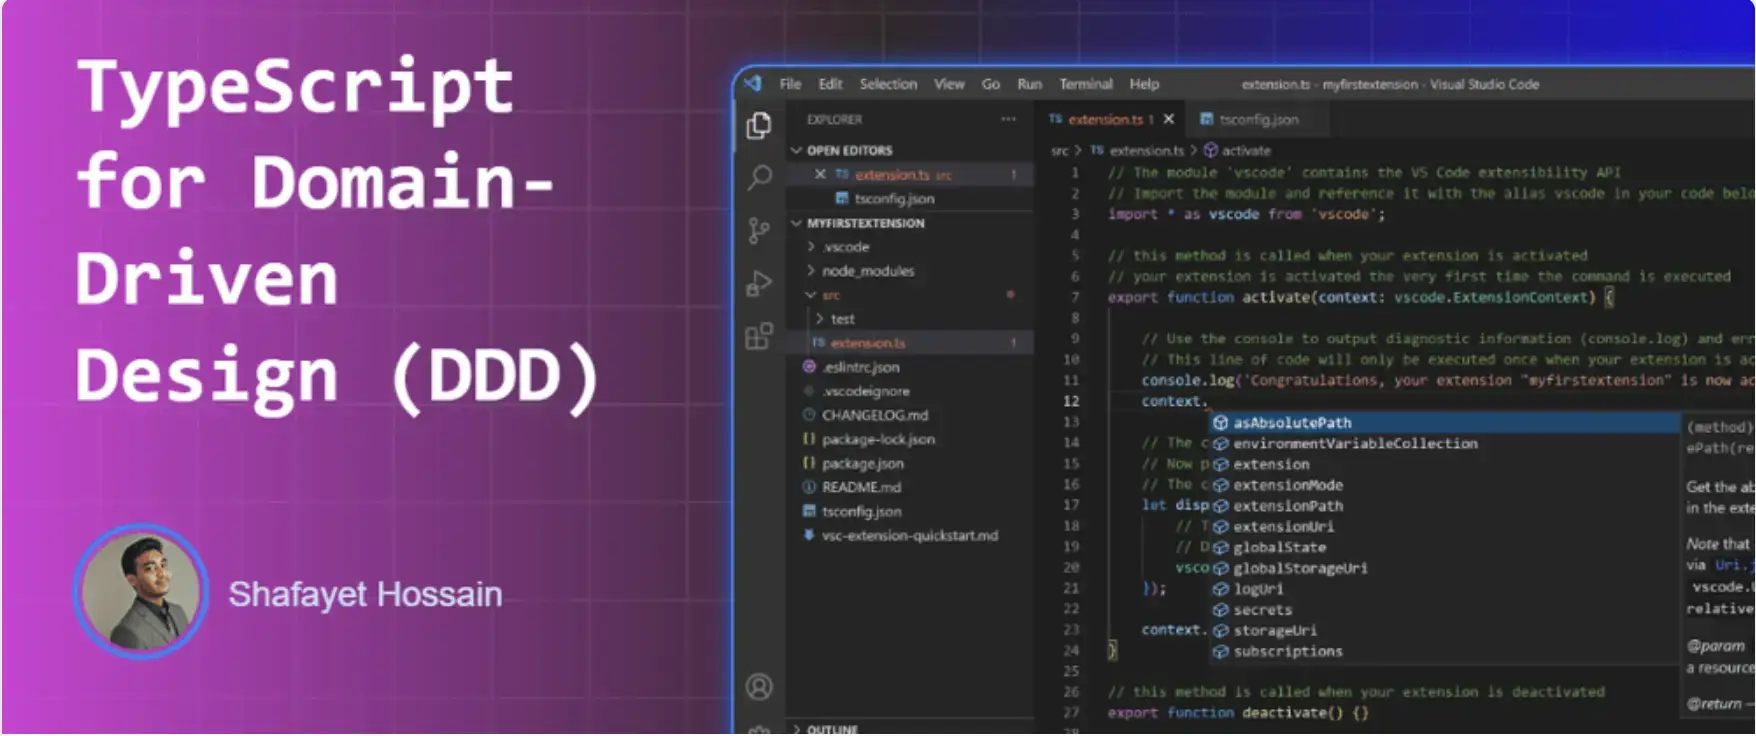Click the src breadcrumb segment

1059,150
